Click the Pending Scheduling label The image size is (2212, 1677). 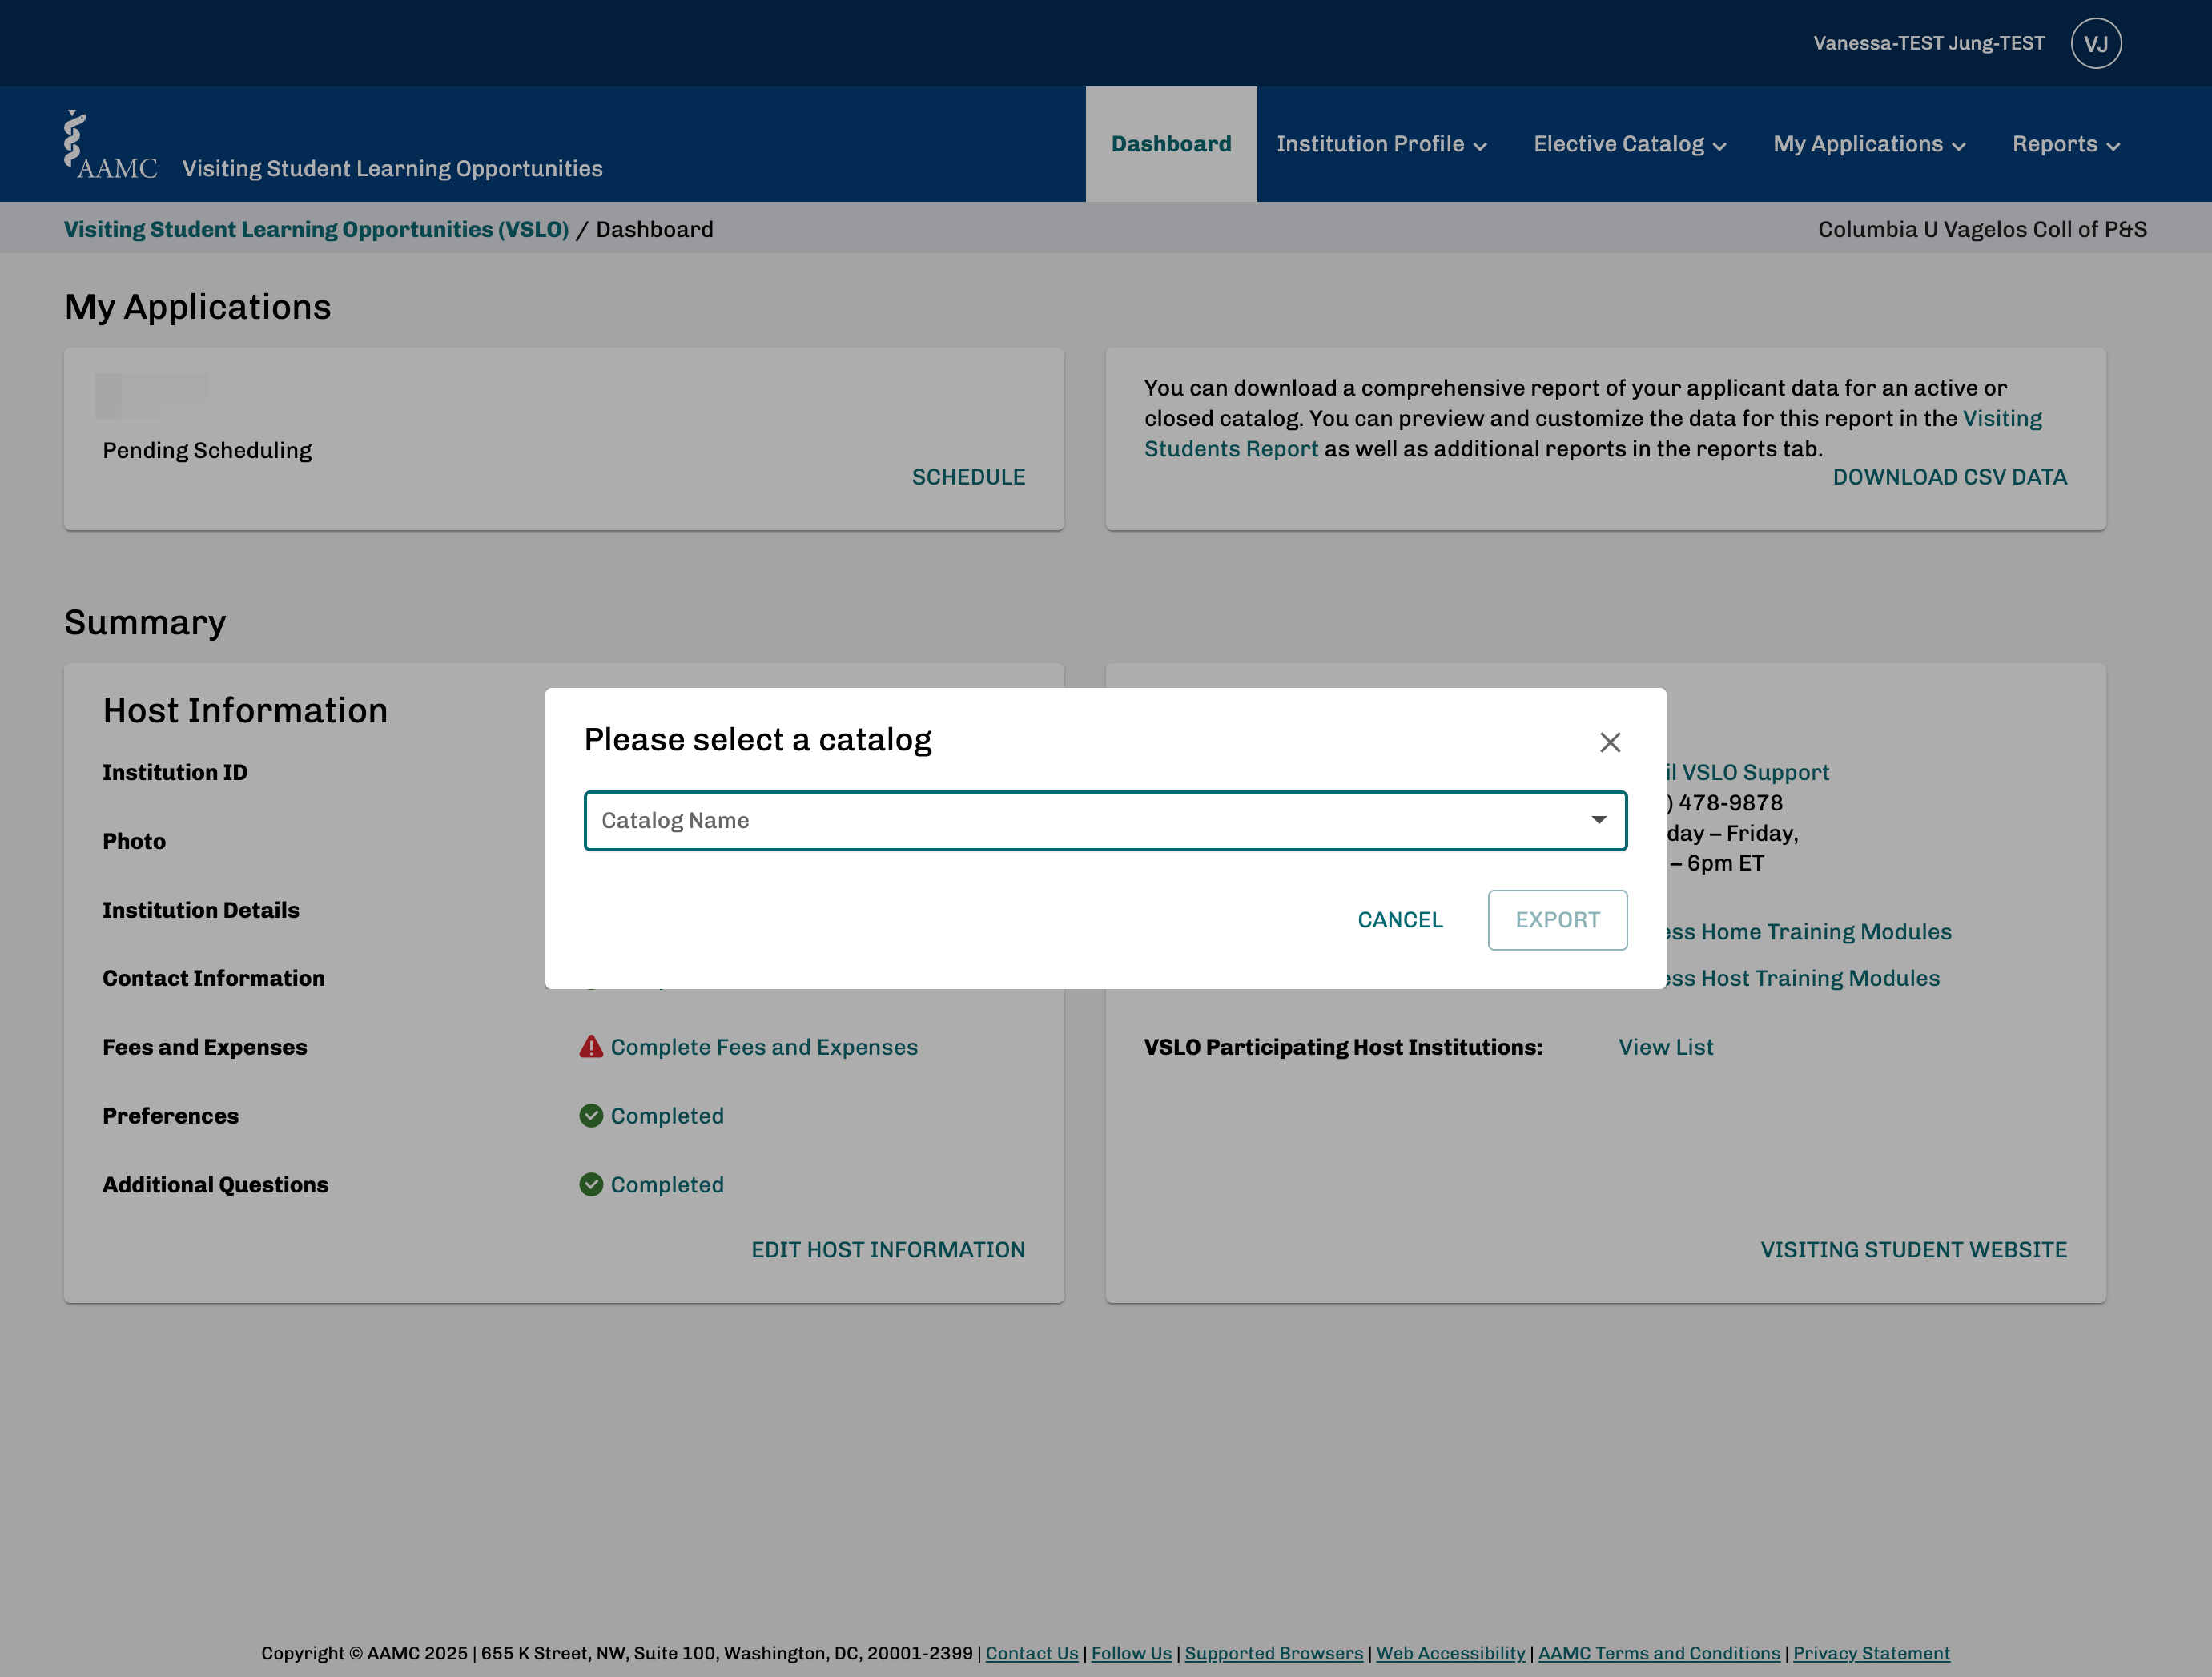pos(207,450)
